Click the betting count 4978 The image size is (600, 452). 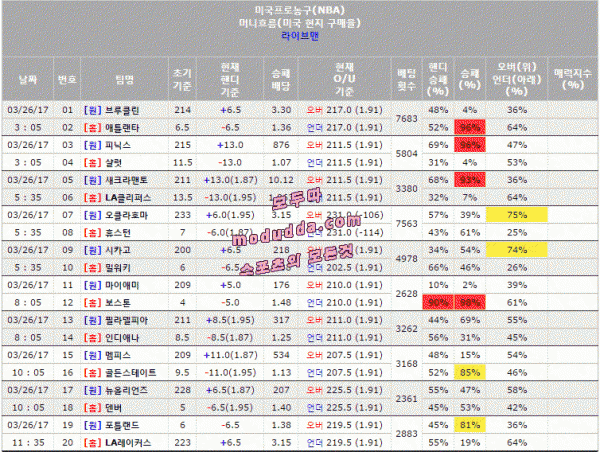point(406,259)
